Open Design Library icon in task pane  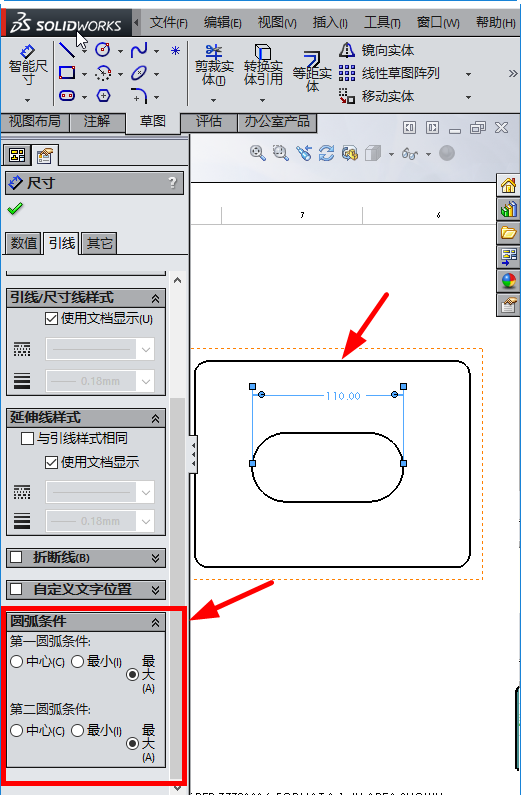(x=508, y=209)
